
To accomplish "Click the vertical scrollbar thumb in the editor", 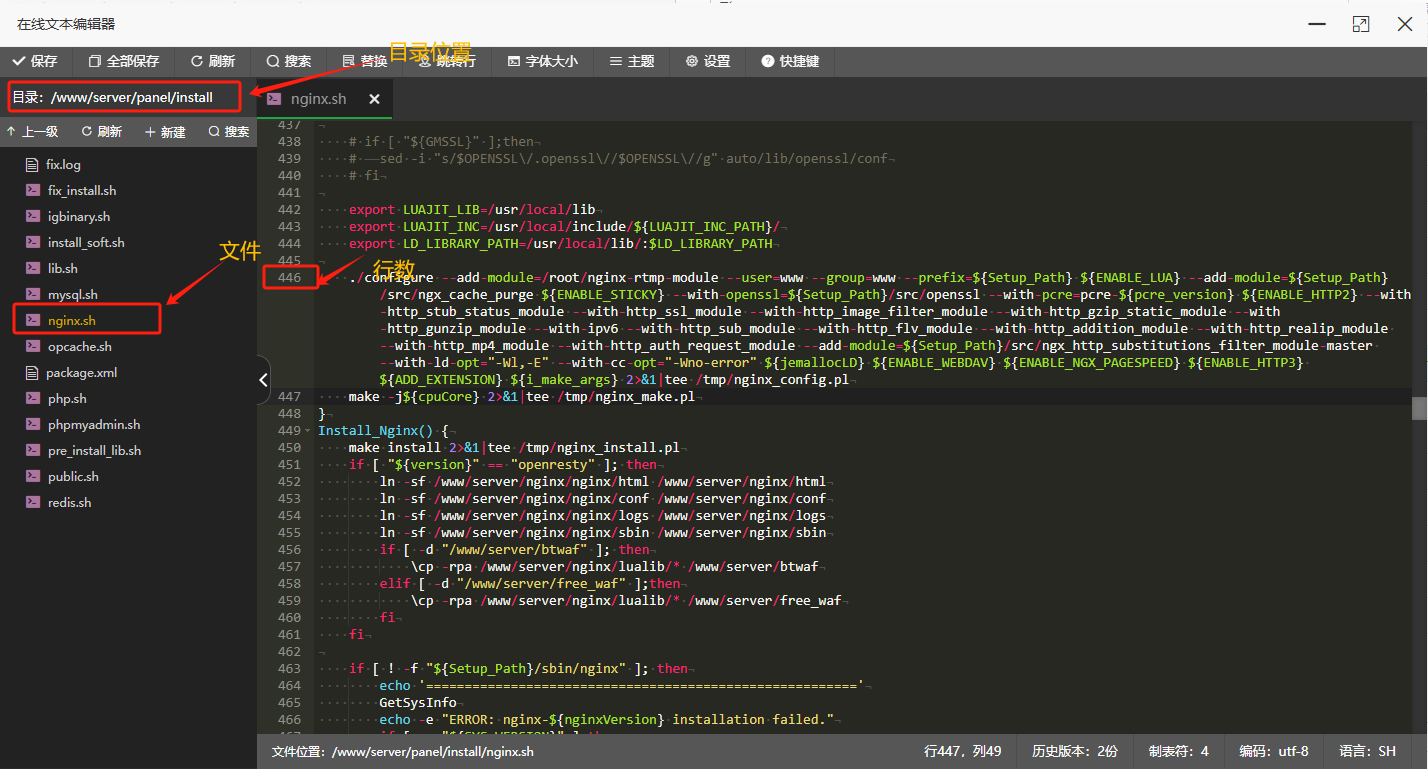I will [1419, 408].
